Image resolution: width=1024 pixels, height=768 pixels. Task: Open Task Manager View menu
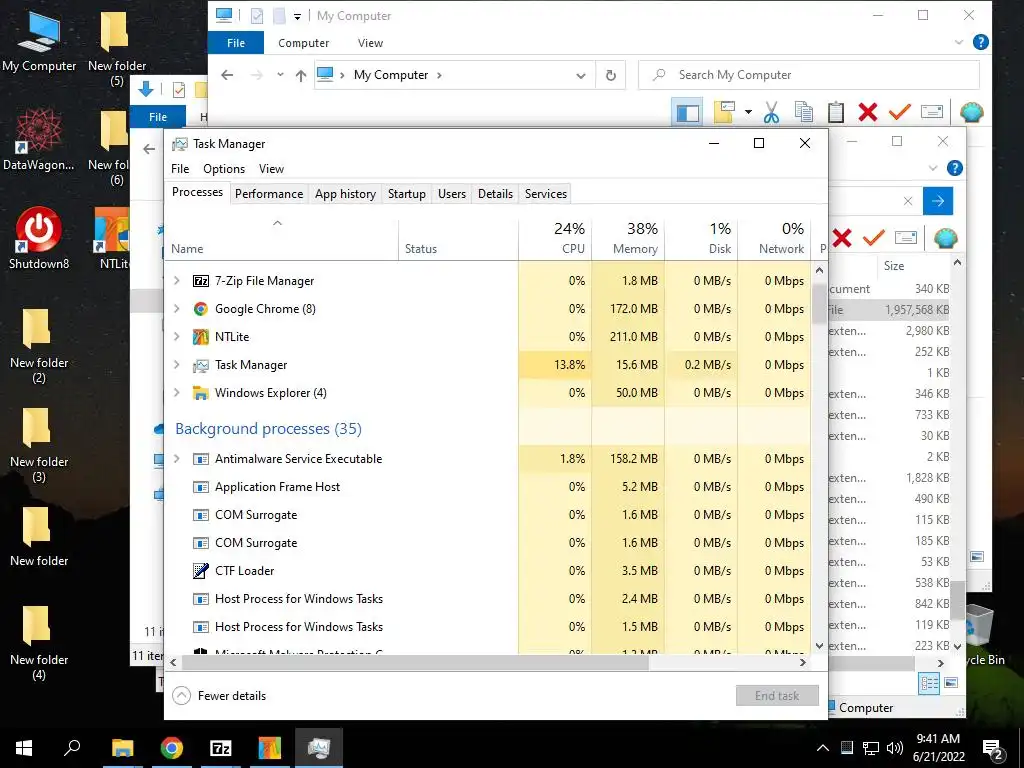point(271,169)
